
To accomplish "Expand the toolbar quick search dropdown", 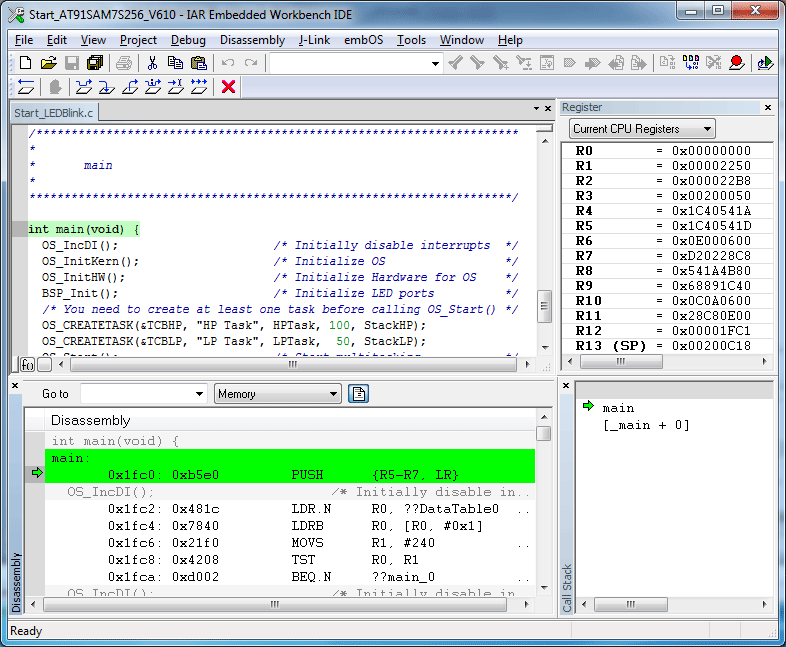I will pyautogui.click(x=435, y=64).
